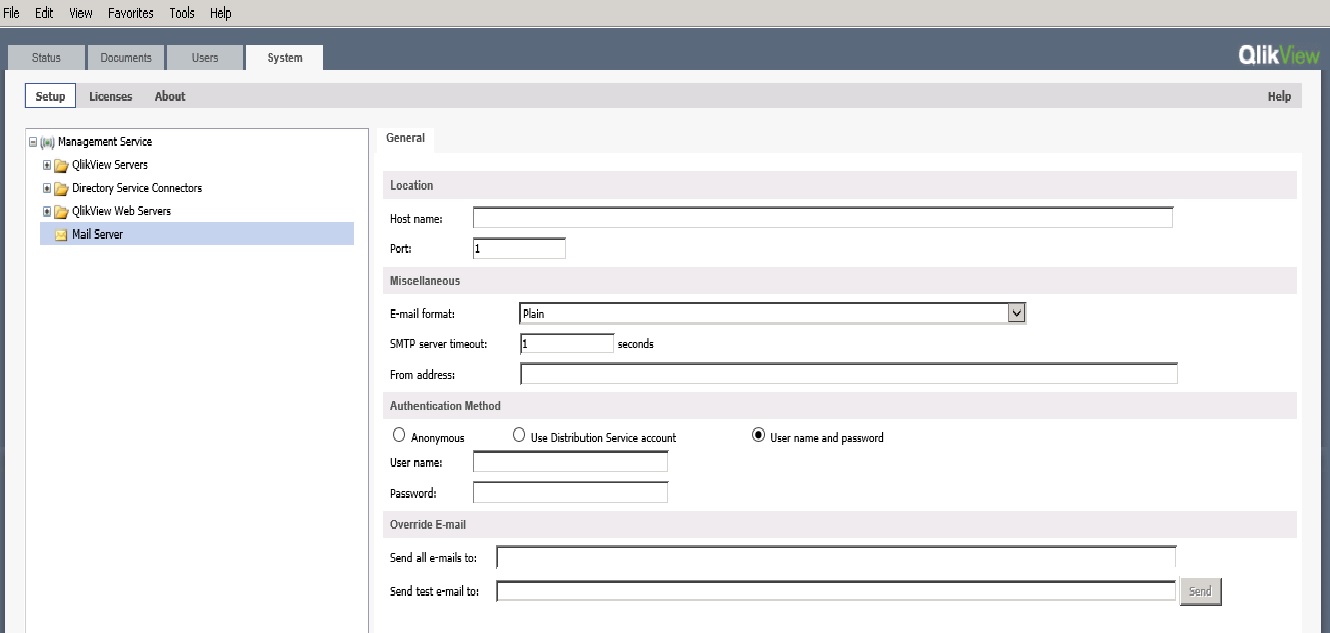1330x633 pixels.
Task: Click the Miscellaneous section header
Action: tap(840, 280)
